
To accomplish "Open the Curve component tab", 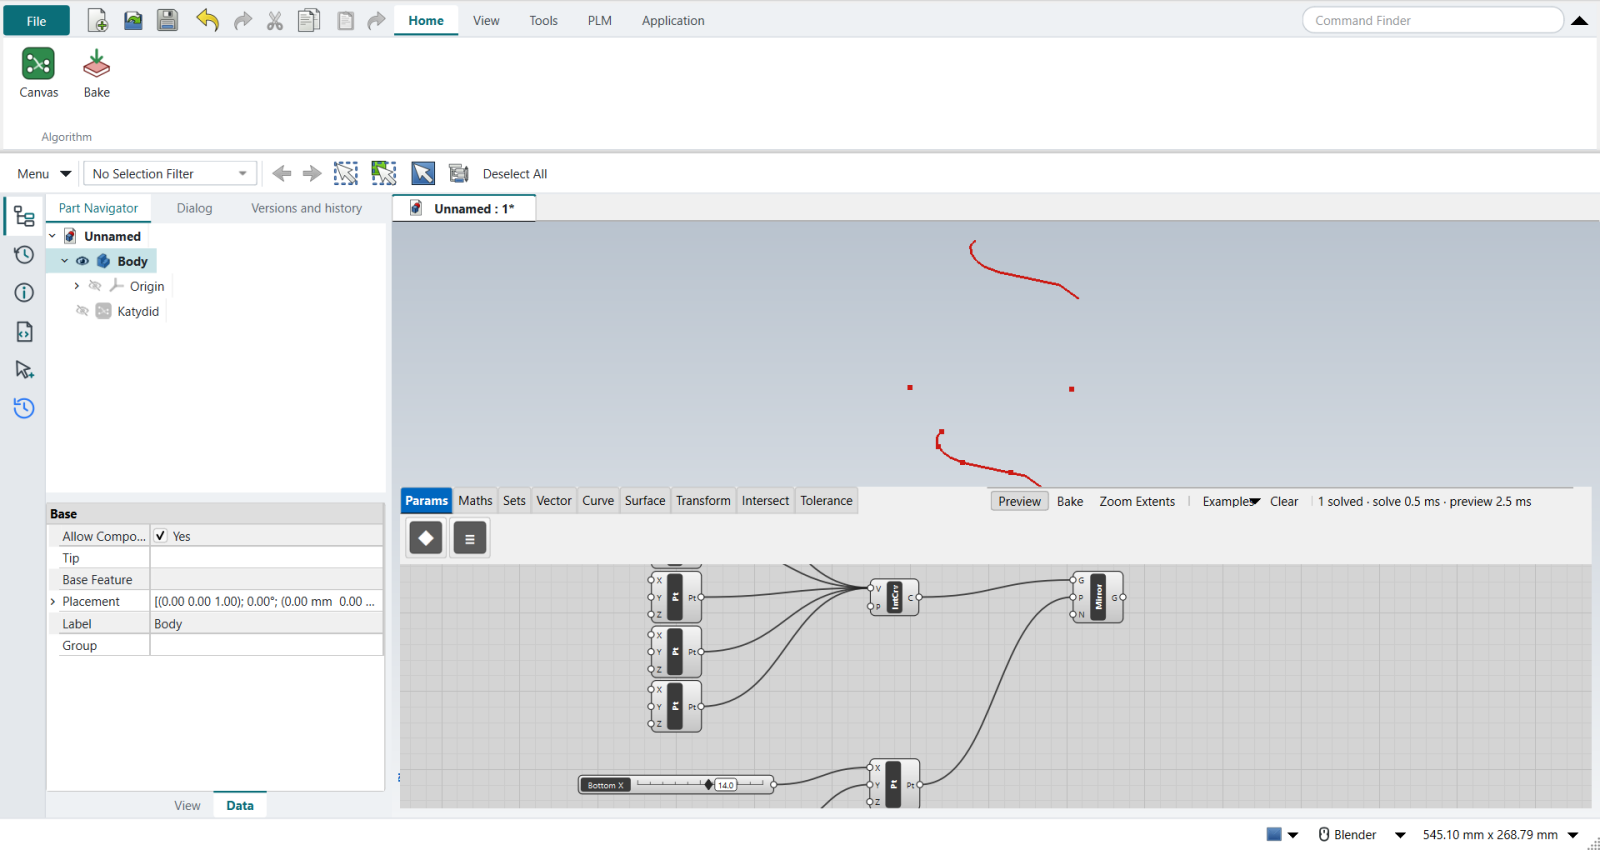I will pyautogui.click(x=598, y=500).
